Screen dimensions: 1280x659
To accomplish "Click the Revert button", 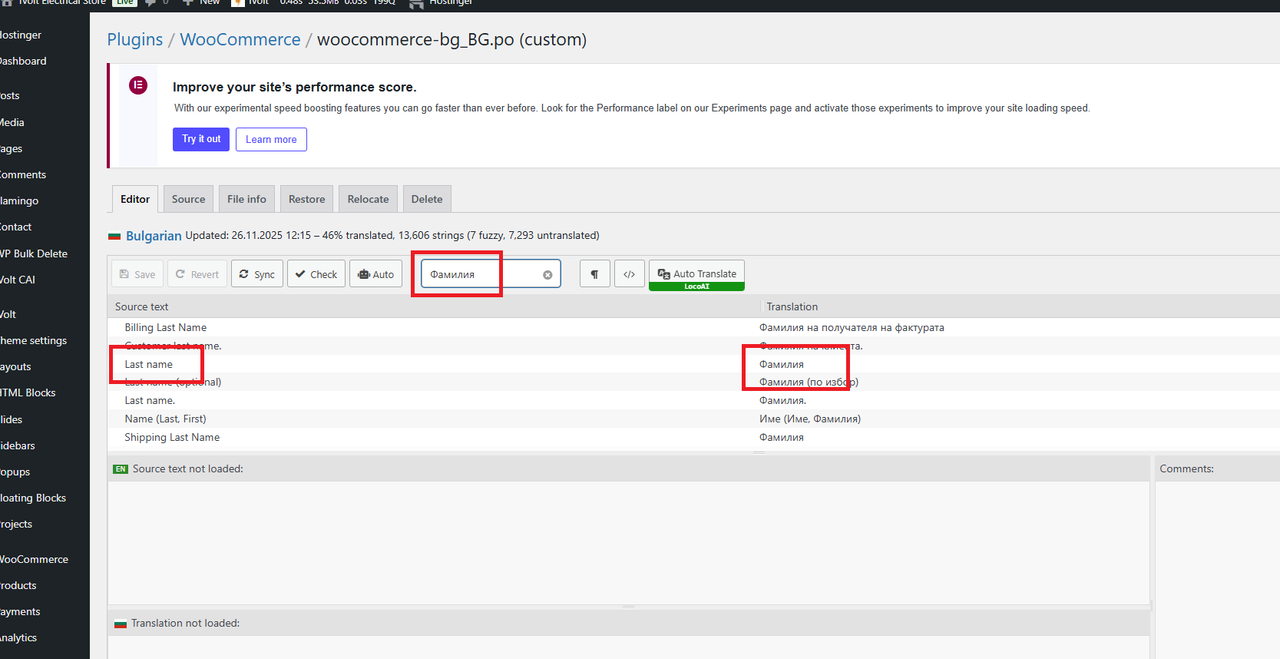I will point(196,274).
